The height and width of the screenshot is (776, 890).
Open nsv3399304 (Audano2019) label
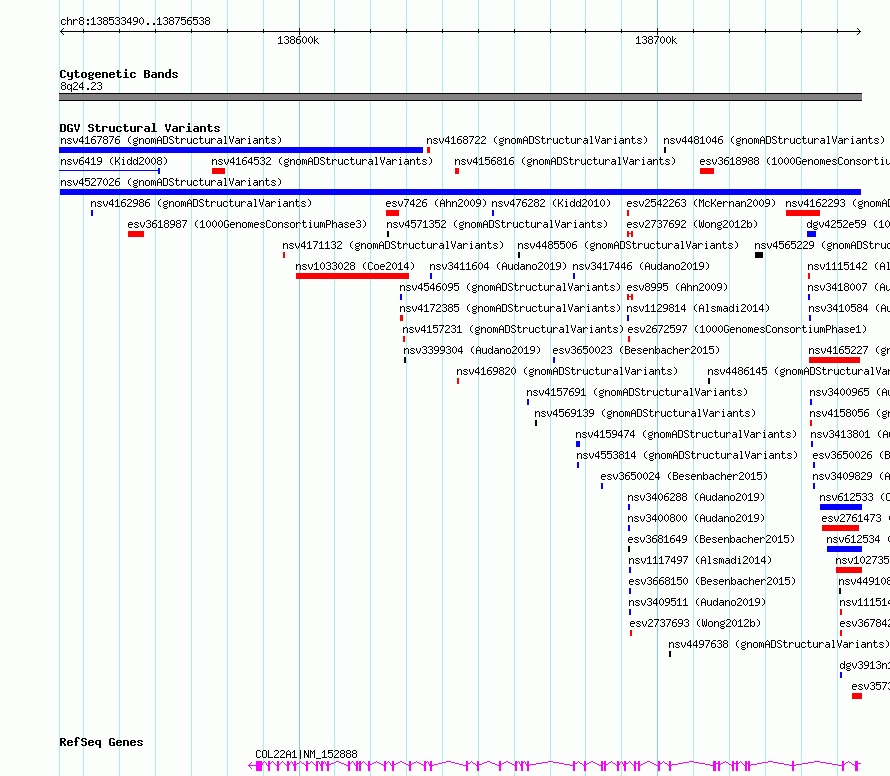[x=472, y=350]
